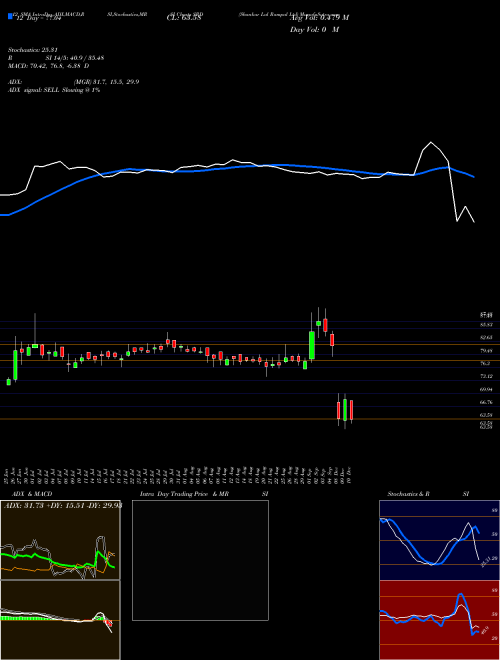500x660 pixels.
Task: Click the blue SMA legend square
Action: [x=10, y=16]
